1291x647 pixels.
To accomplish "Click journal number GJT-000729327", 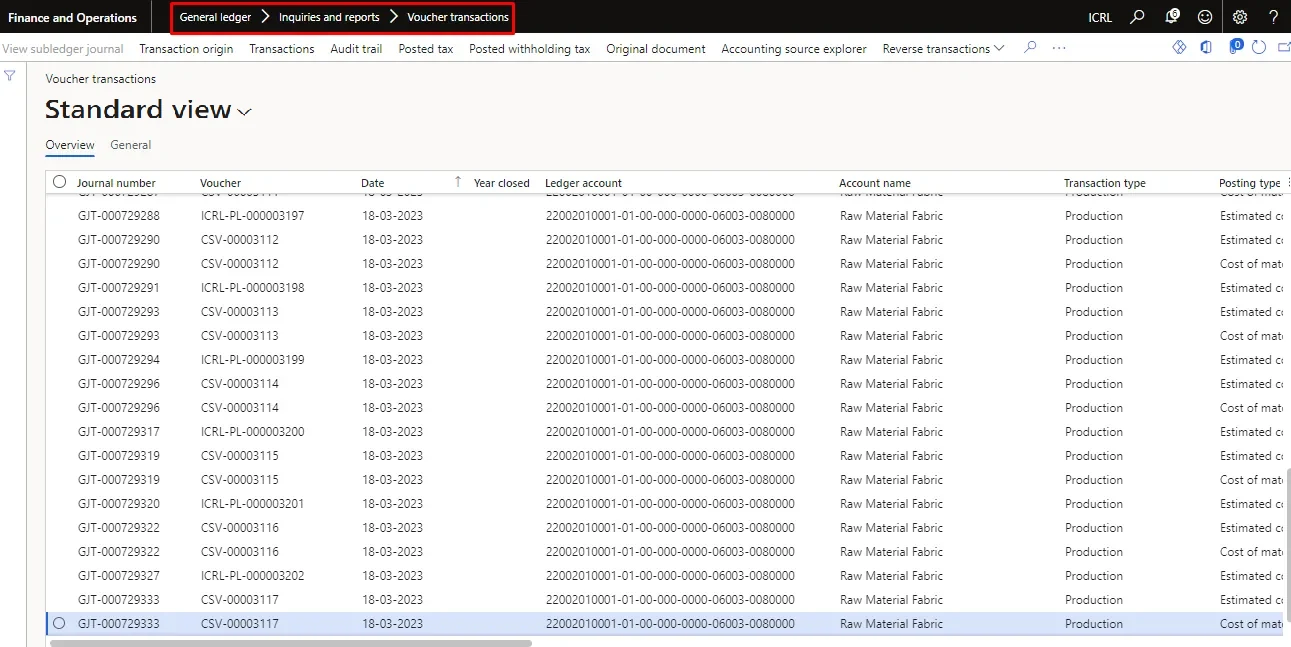I will click(118, 576).
